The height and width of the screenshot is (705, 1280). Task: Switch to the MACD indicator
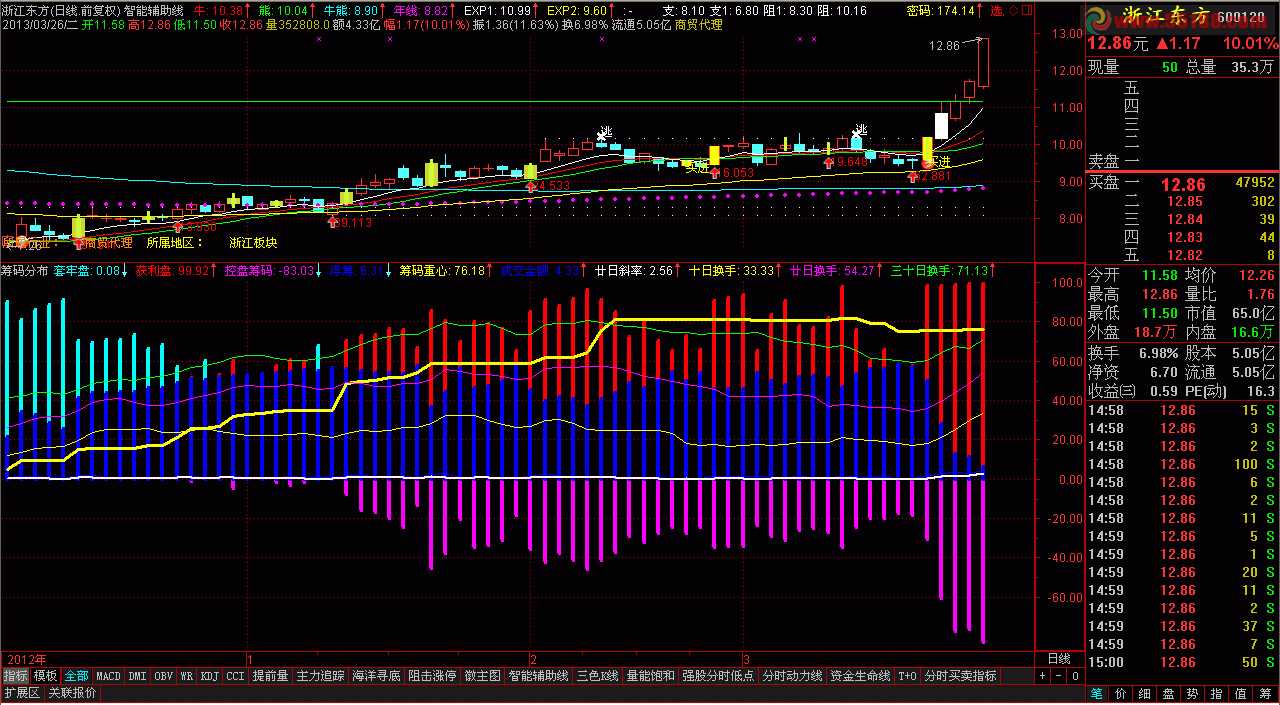(108, 676)
